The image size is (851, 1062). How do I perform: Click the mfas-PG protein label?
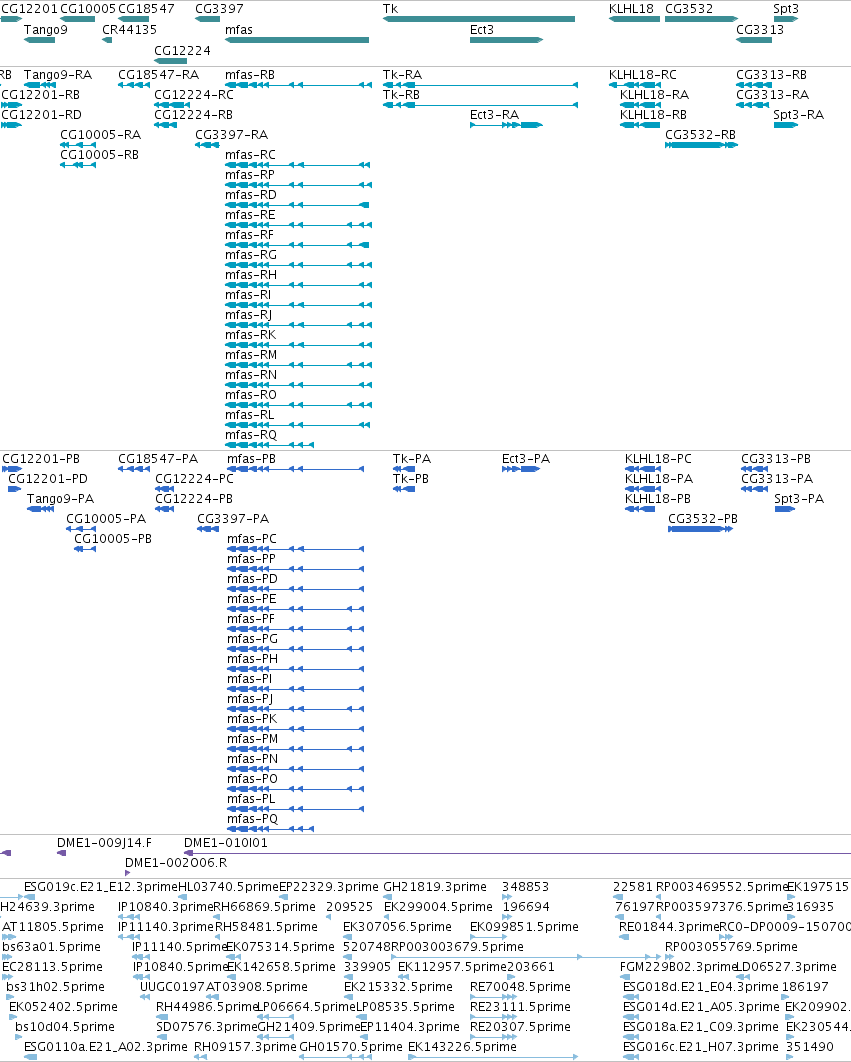(252, 639)
